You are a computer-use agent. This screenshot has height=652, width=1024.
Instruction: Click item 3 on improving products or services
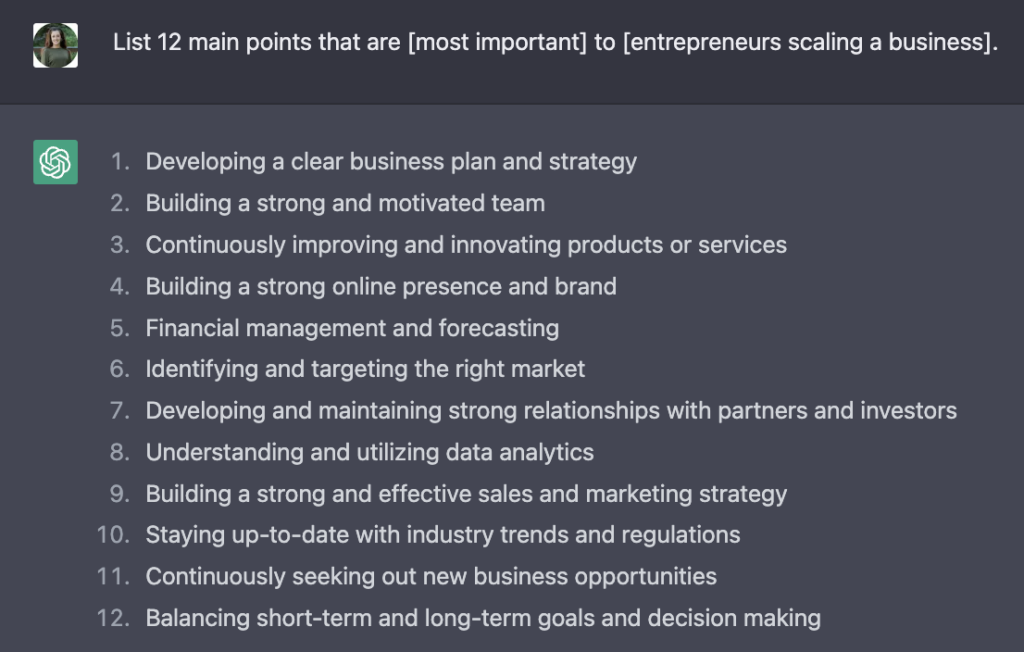pos(466,245)
